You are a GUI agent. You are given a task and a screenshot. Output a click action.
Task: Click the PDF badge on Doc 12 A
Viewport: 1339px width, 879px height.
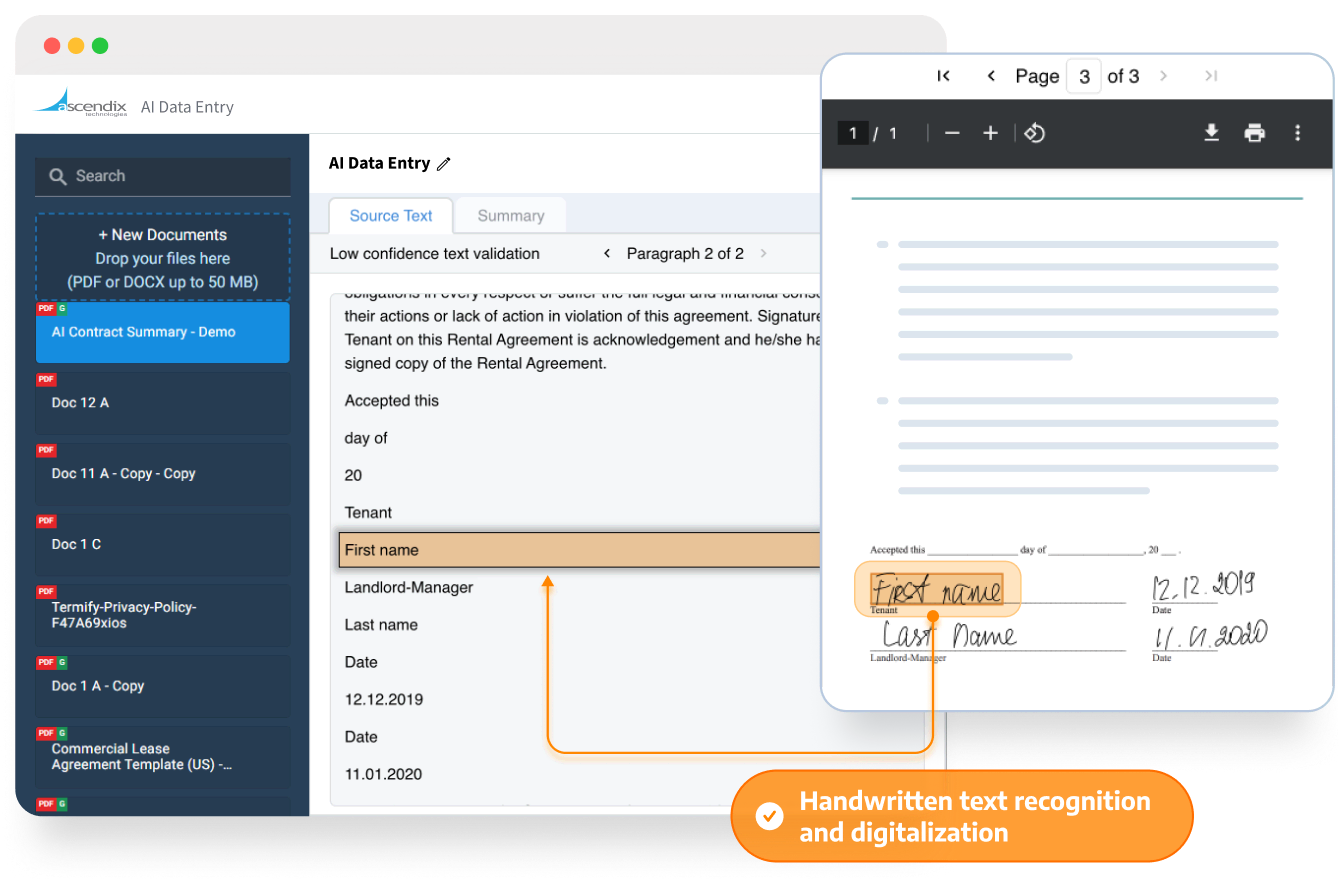tap(46, 380)
